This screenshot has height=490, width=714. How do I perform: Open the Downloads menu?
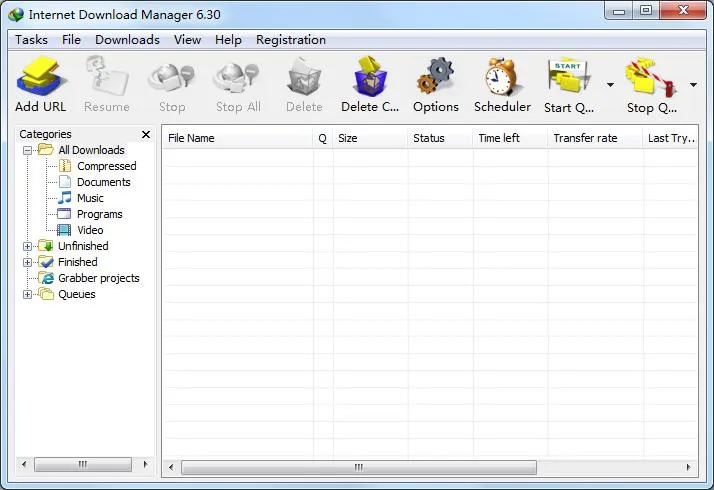[x=128, y=40]
